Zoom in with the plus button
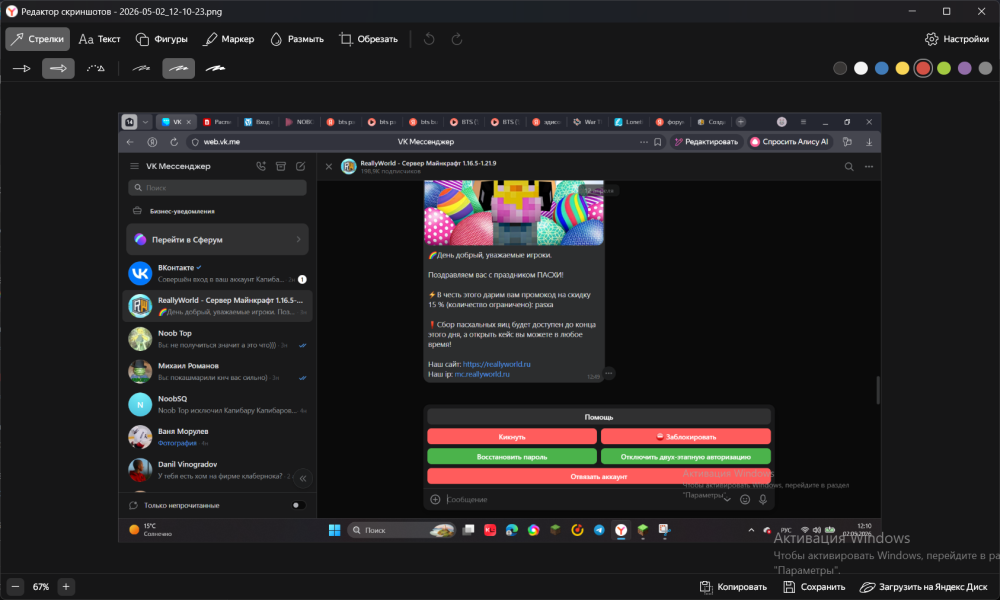The height and width of the screenshot is (600, 1000). [66, 587]
